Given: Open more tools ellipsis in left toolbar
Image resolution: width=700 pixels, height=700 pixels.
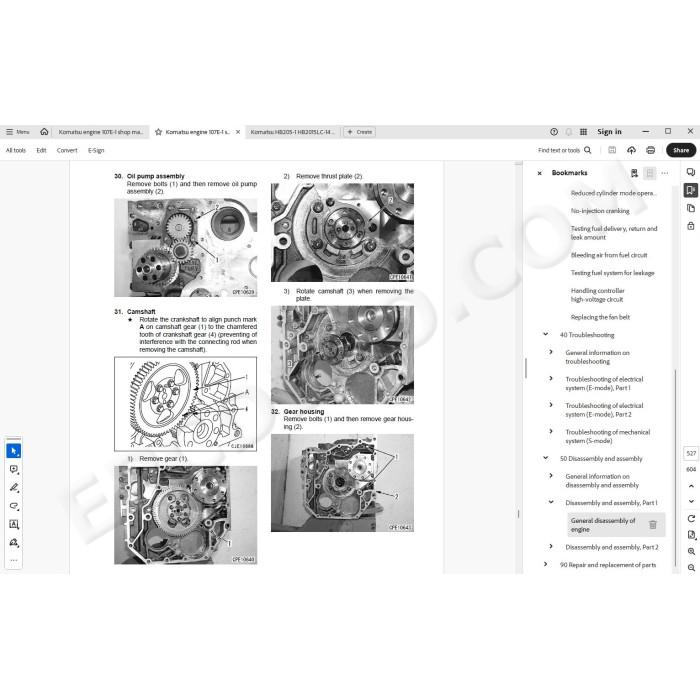Looking at the screenshot, I should 14,560.
